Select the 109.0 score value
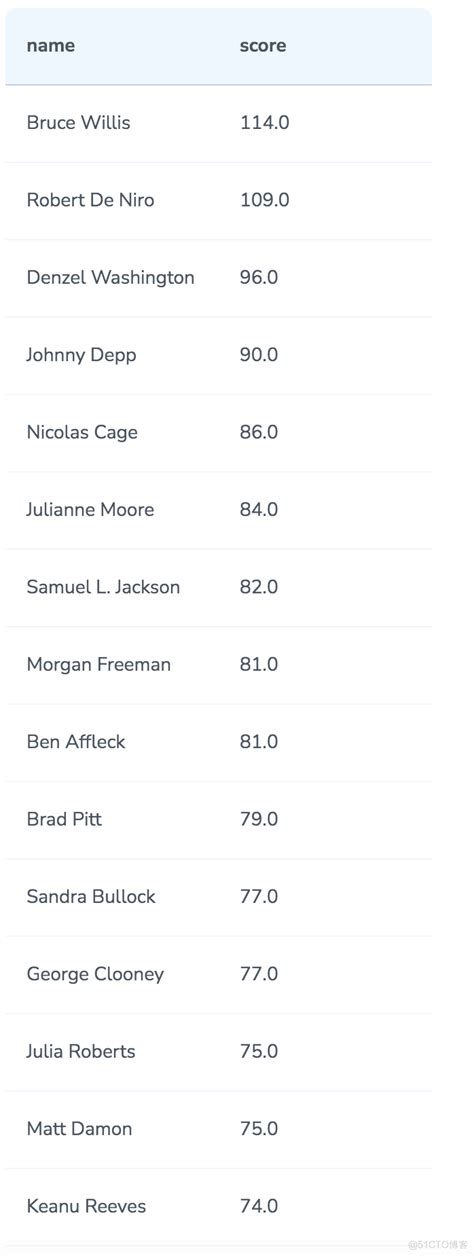 pos(265,200)
